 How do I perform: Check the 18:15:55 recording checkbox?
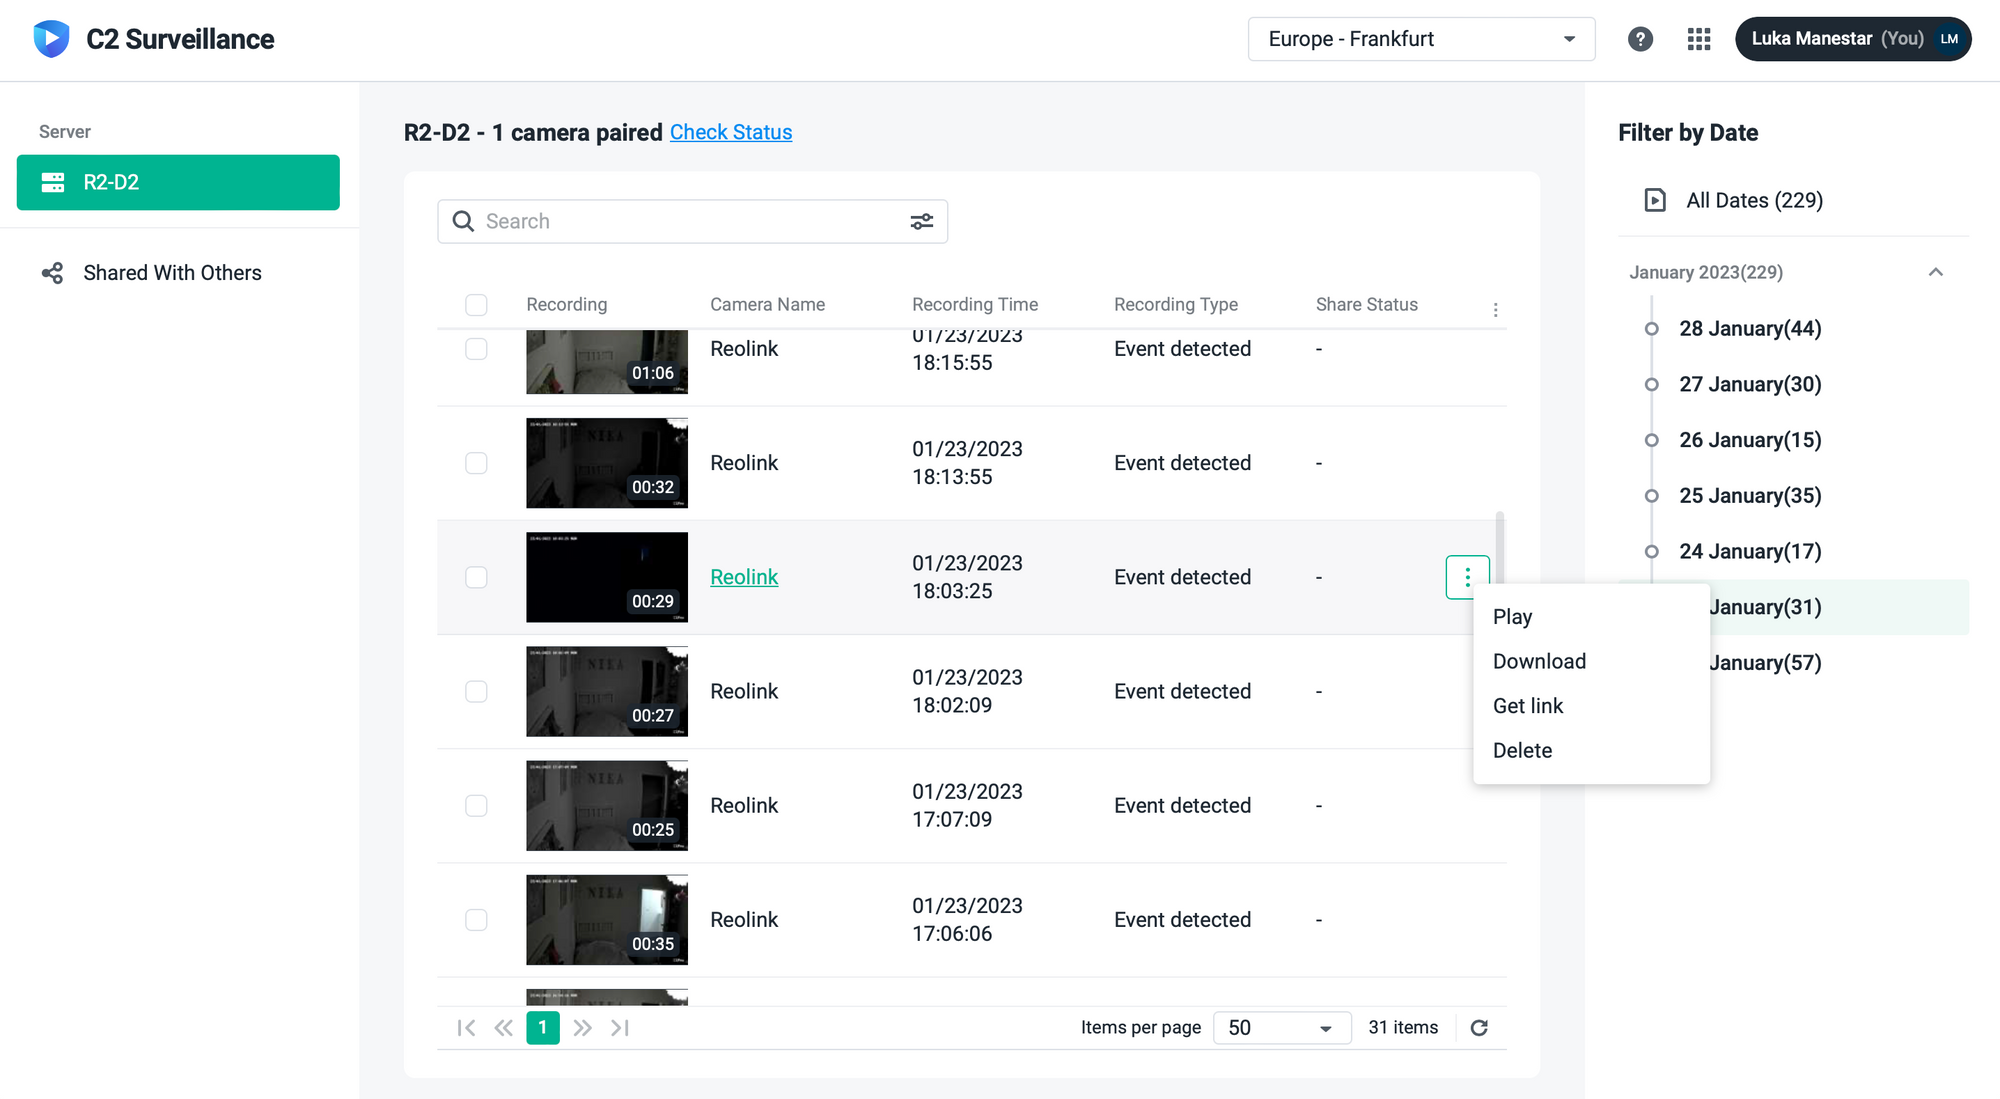pyautogui.click(x=476, y=349)
